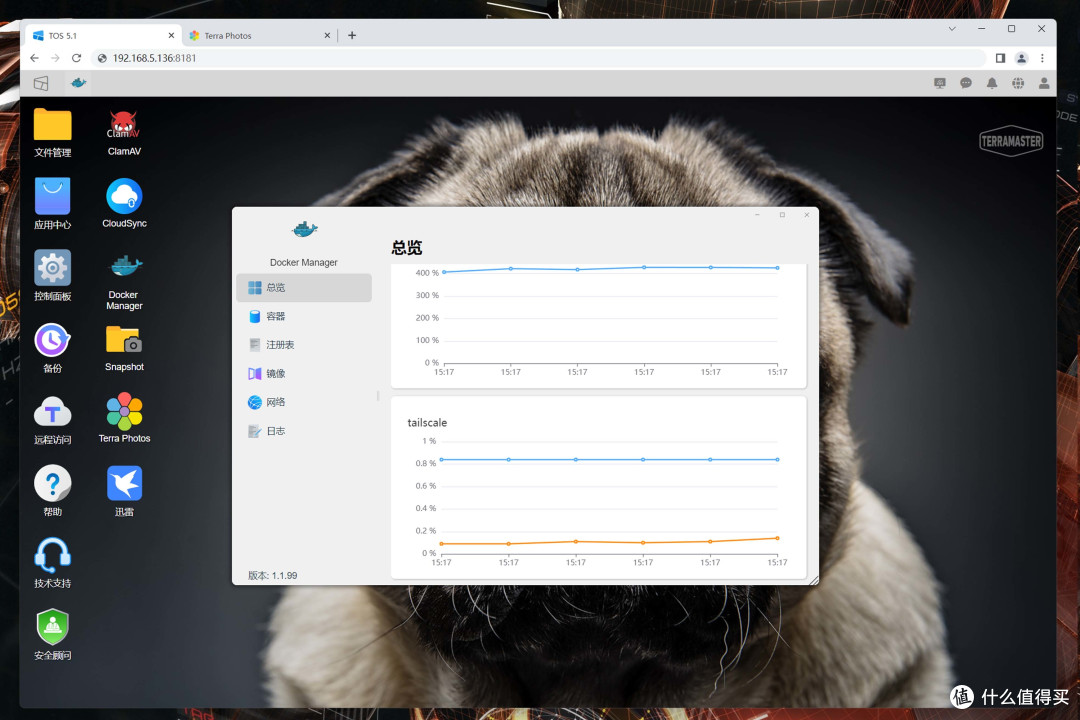Select 总览 overview in Docker Manager sidebar
The height and width of the screenshot is (720, 1080).
tap(304, 287)
